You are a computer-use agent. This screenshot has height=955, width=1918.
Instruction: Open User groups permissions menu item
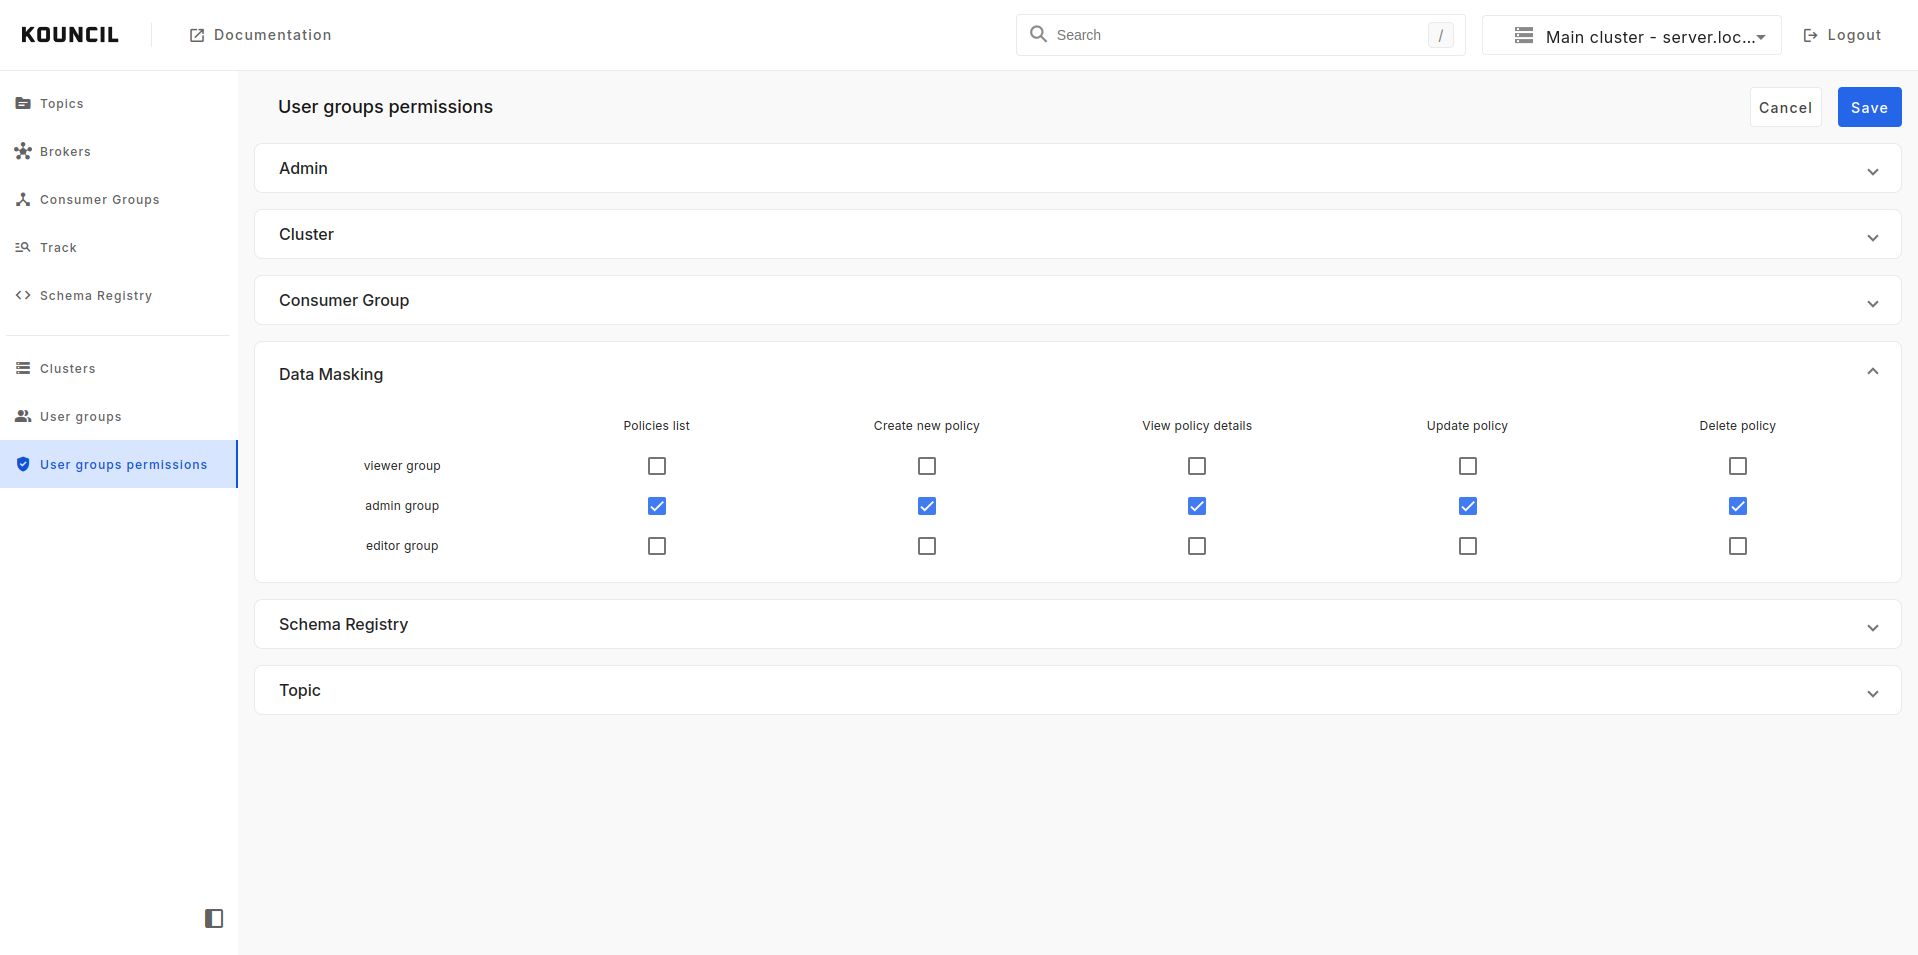click(x=123, y=464)
